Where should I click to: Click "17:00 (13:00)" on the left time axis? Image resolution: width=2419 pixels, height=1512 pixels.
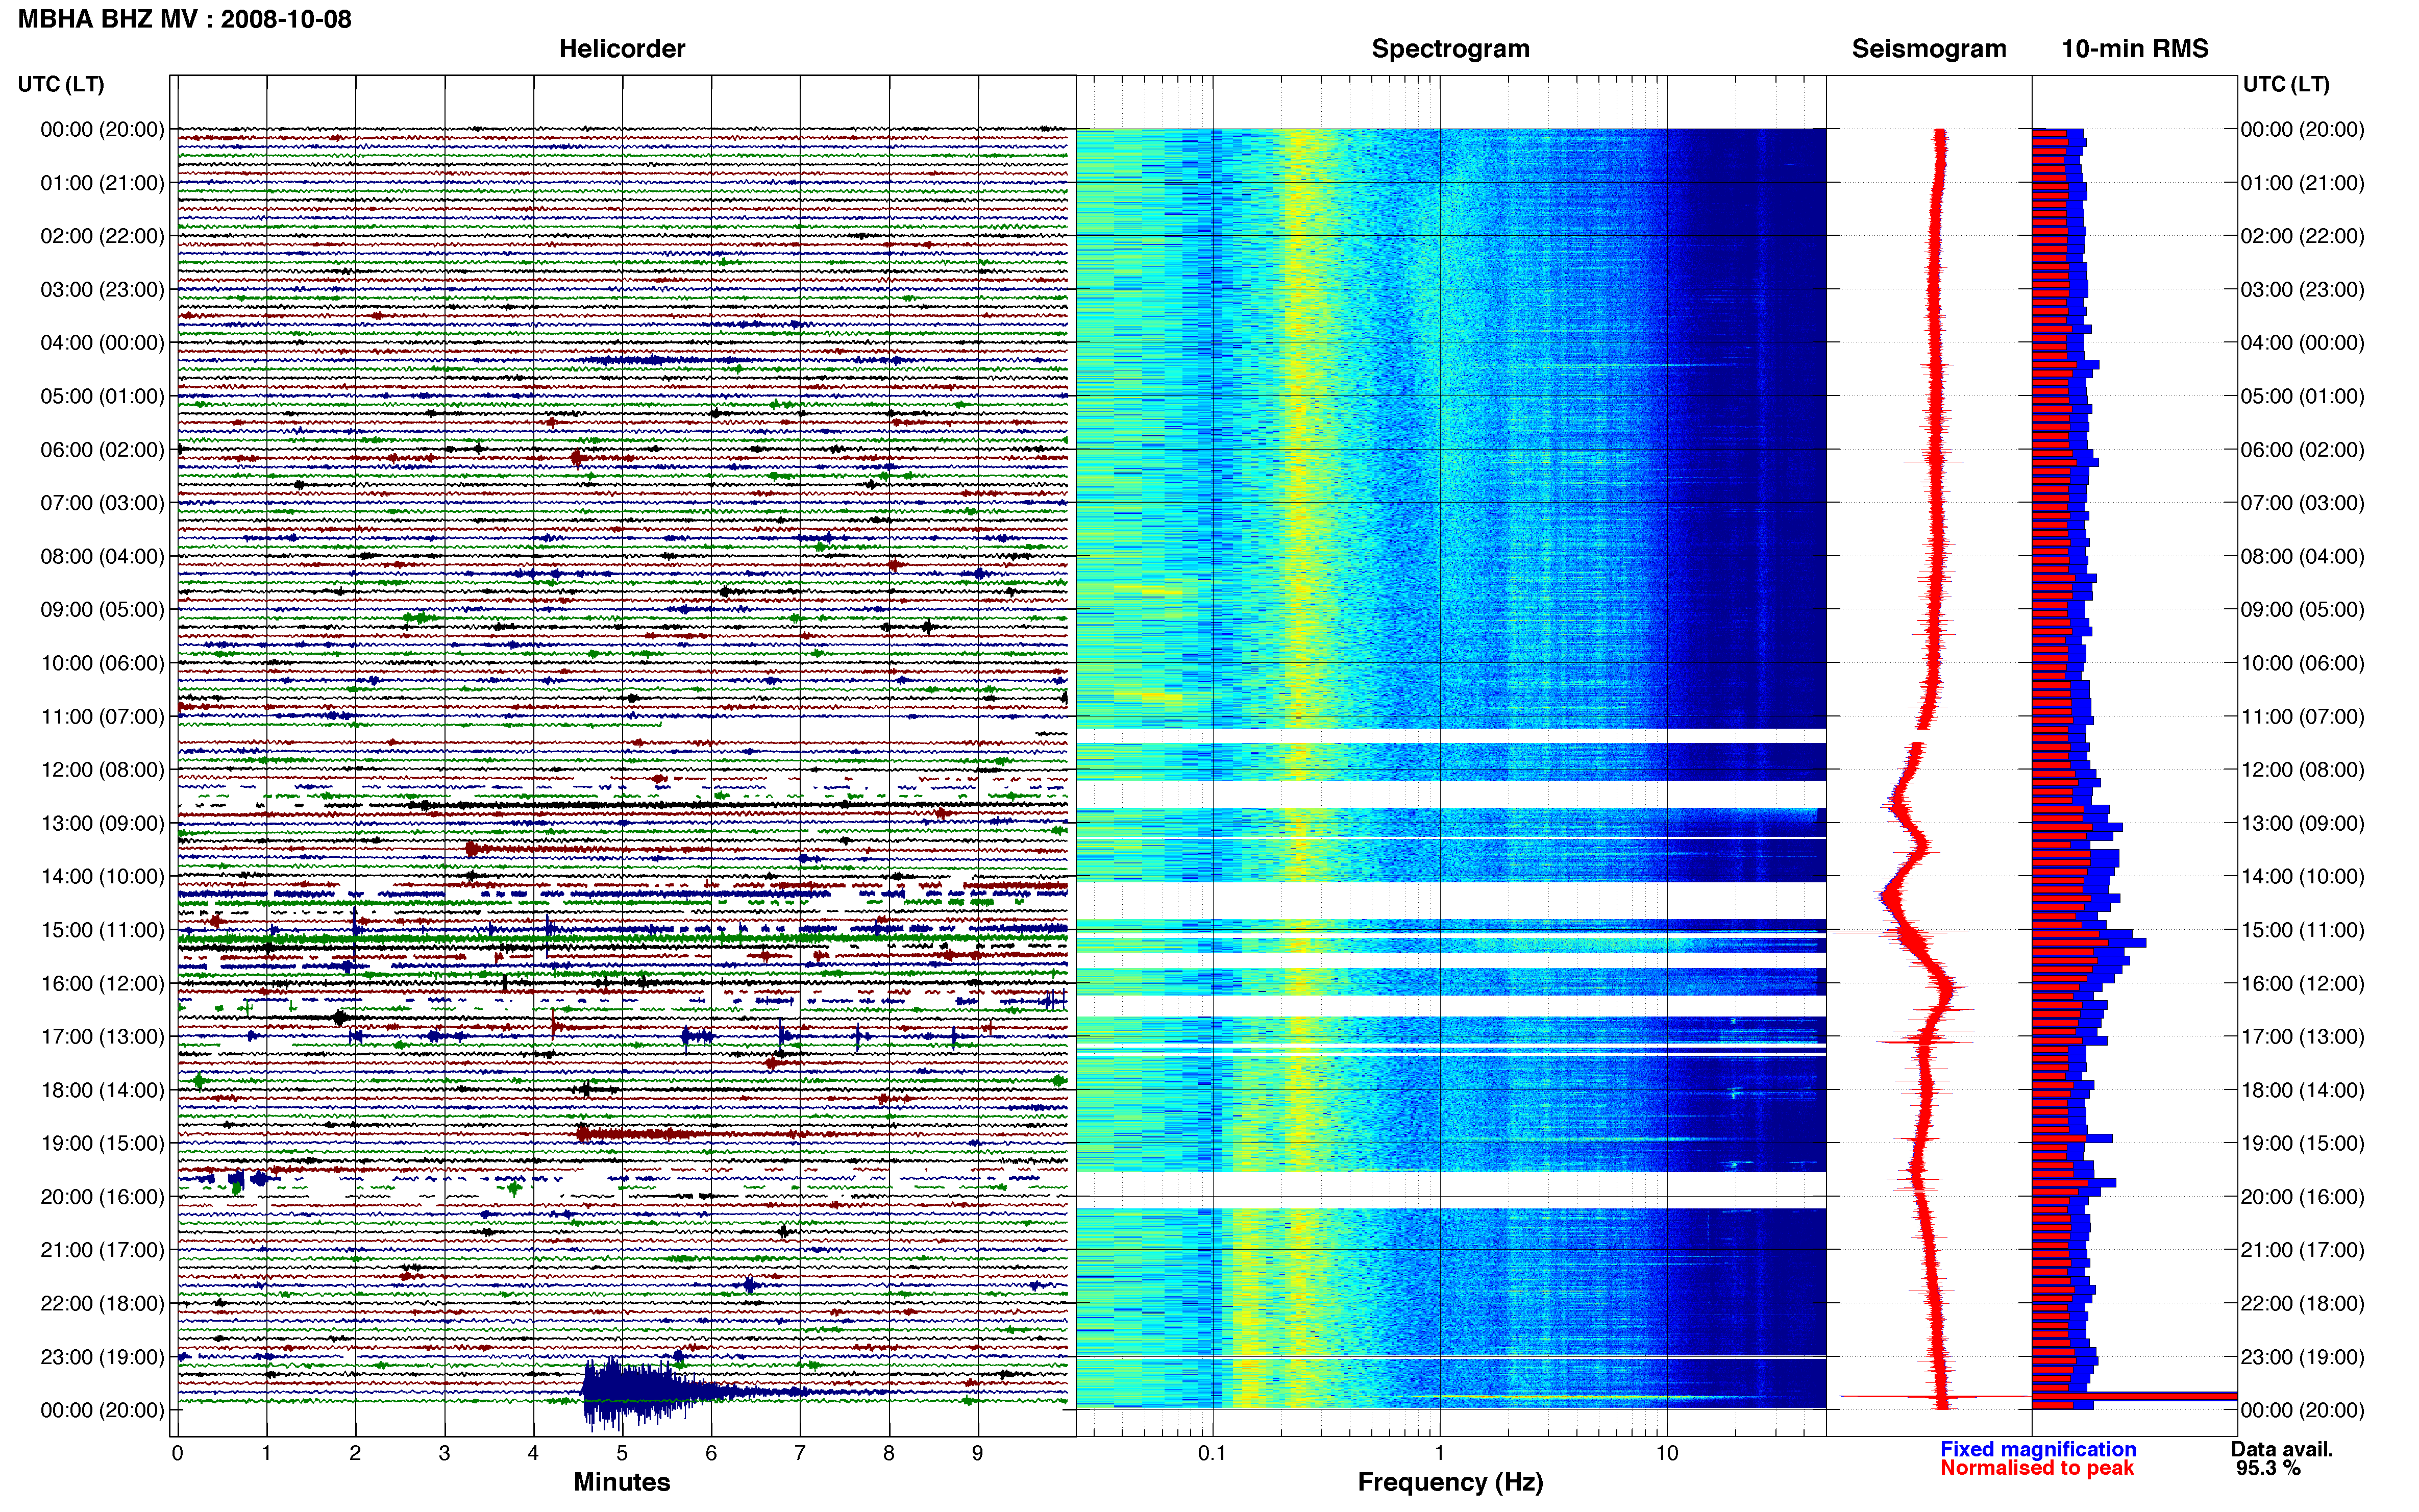[x=102, y=1037]
